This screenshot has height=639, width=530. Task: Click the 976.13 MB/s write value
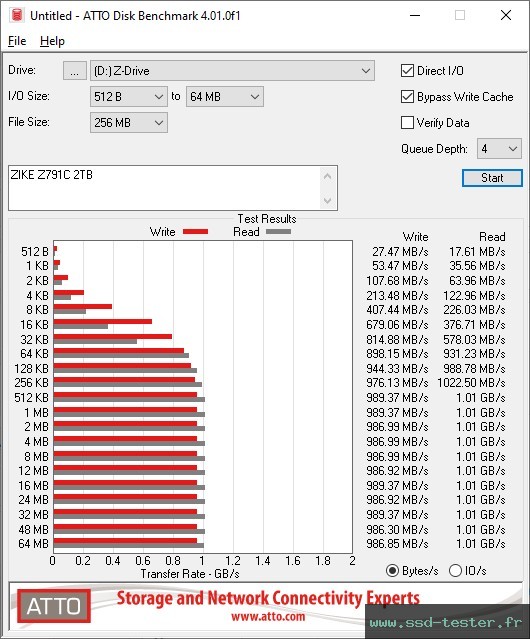coord(397,383)
